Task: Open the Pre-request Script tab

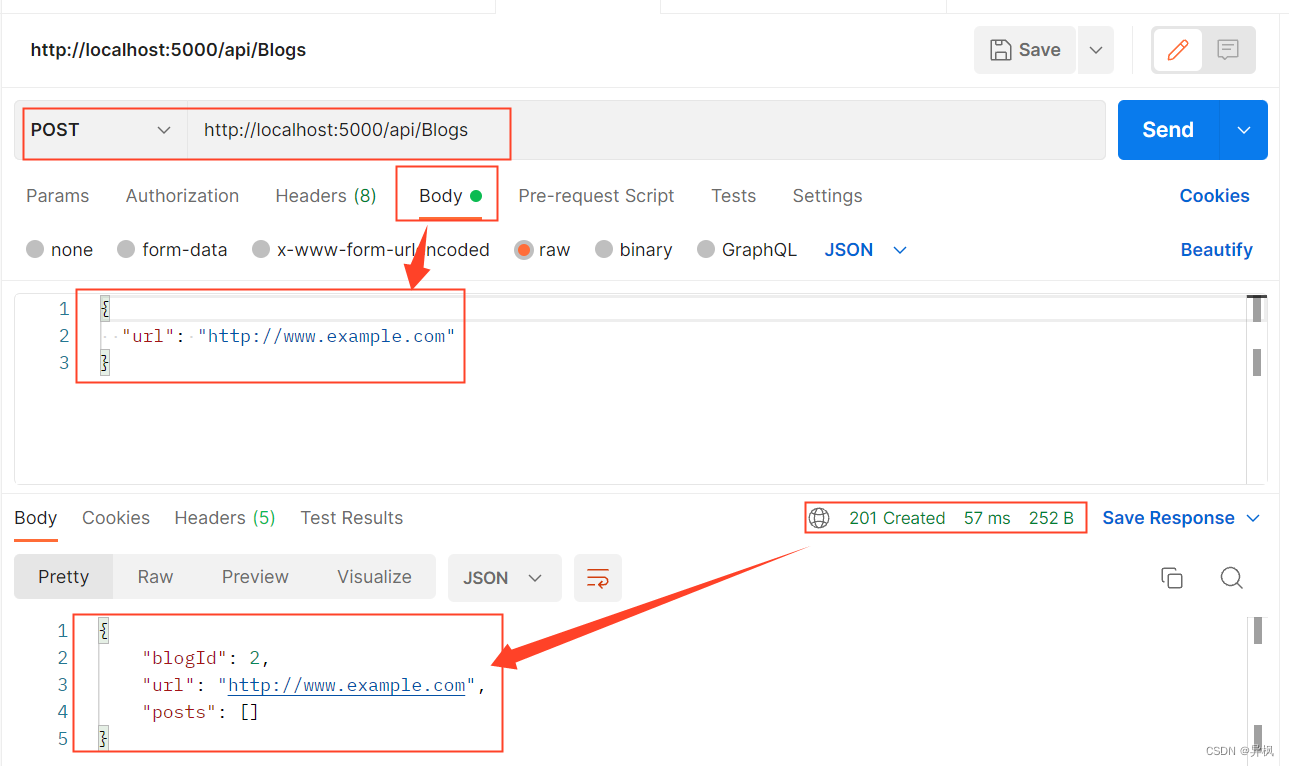Action: tap(596, 196)
